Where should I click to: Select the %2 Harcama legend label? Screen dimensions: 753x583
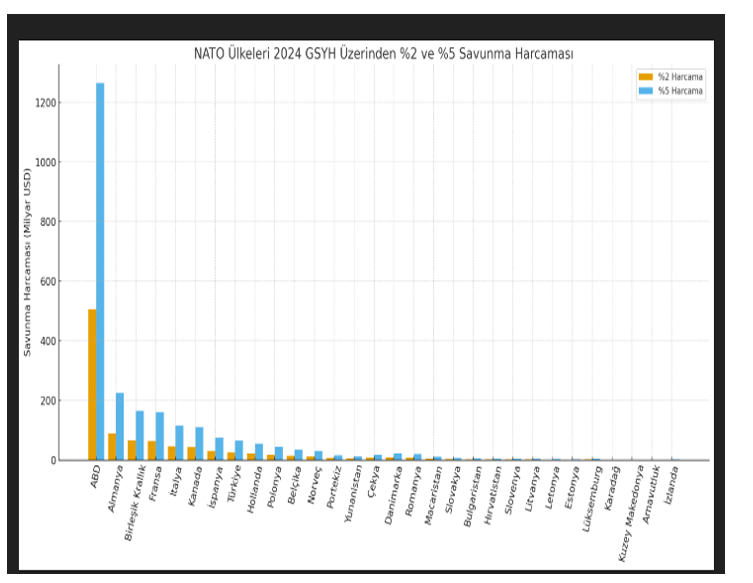click(x=680, y=77)
